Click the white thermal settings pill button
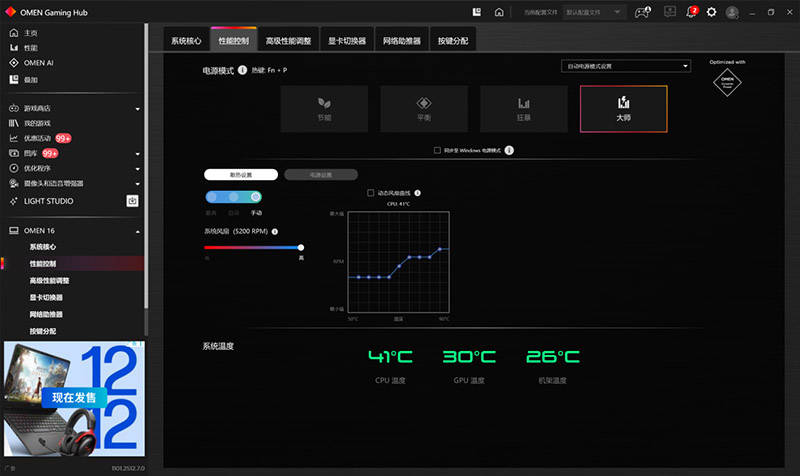Image resolution: width=800 pixels, height=476 pixels. click(x=241, y=174)
